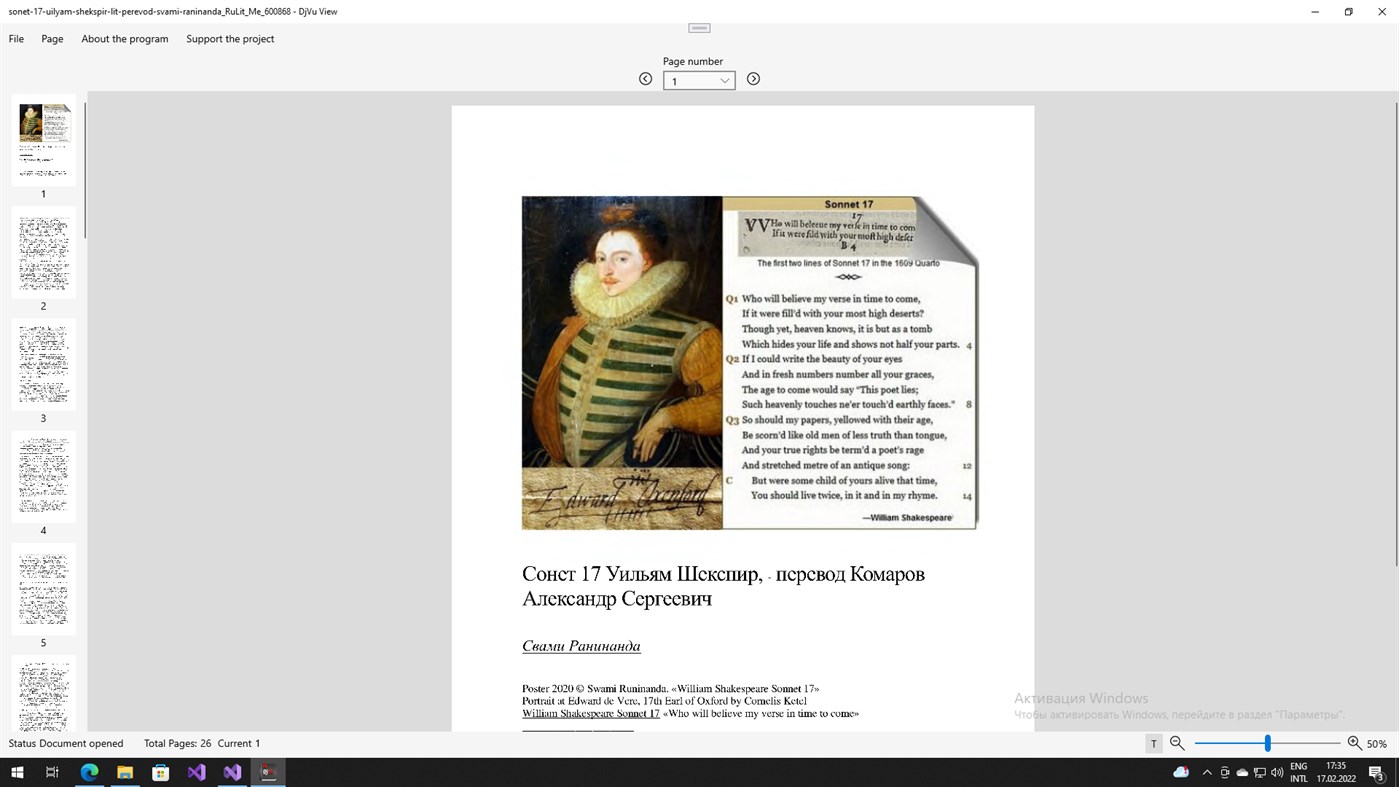Go to the next page arrow
This screenshot has height=787, width=1399.
[753, 79]
